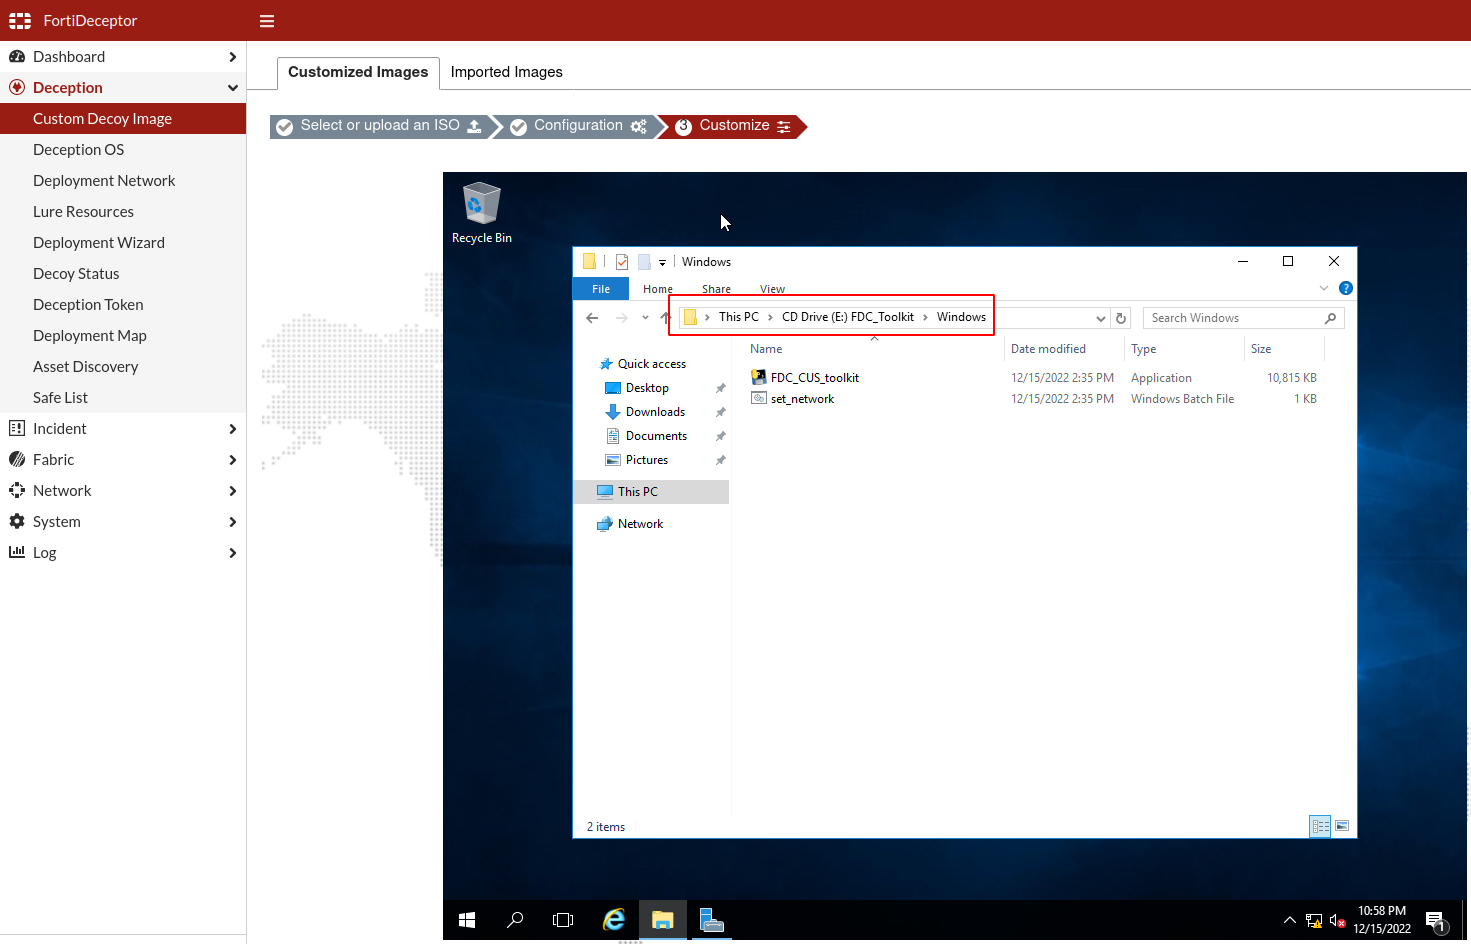
Task: Unpin Desktop from Quick access
Action: [x=720, y=387]
